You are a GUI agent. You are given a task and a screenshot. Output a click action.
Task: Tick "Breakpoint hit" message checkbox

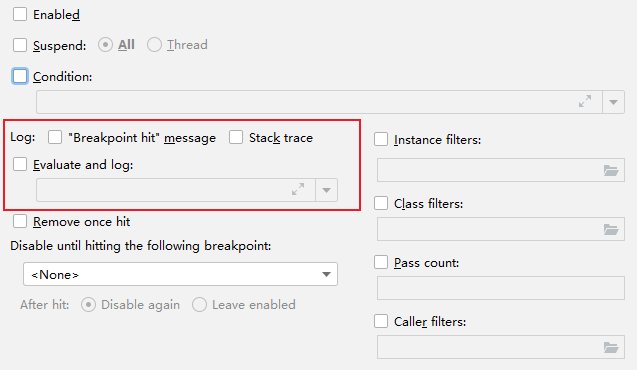55,137
